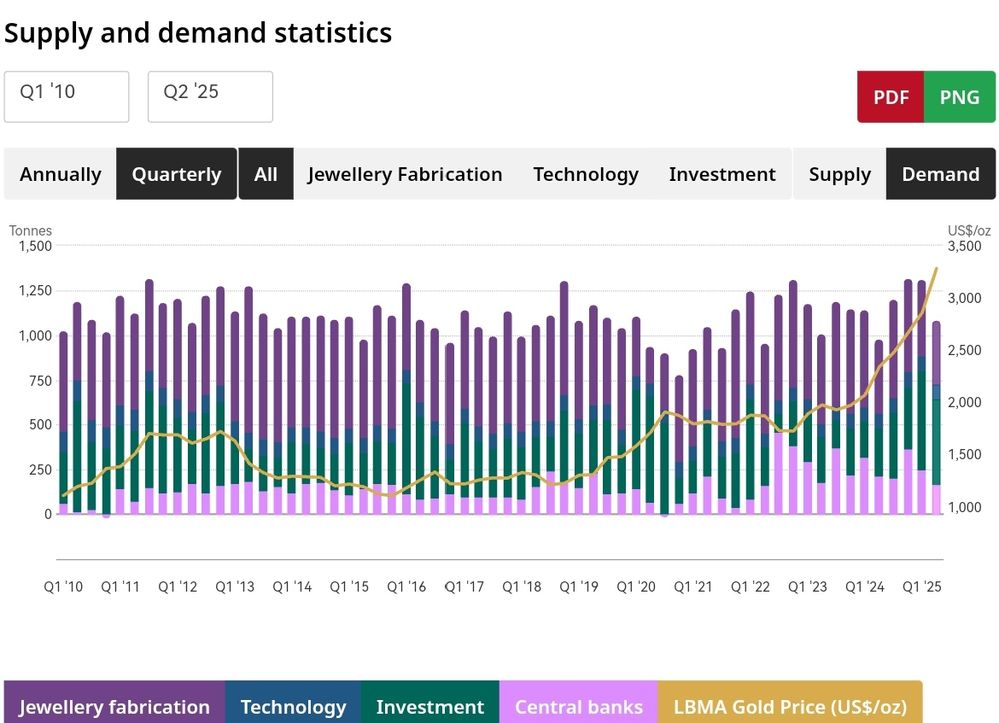Click the gold price line peak
This screenshot has width=999, height=723.
pos(936,268)
